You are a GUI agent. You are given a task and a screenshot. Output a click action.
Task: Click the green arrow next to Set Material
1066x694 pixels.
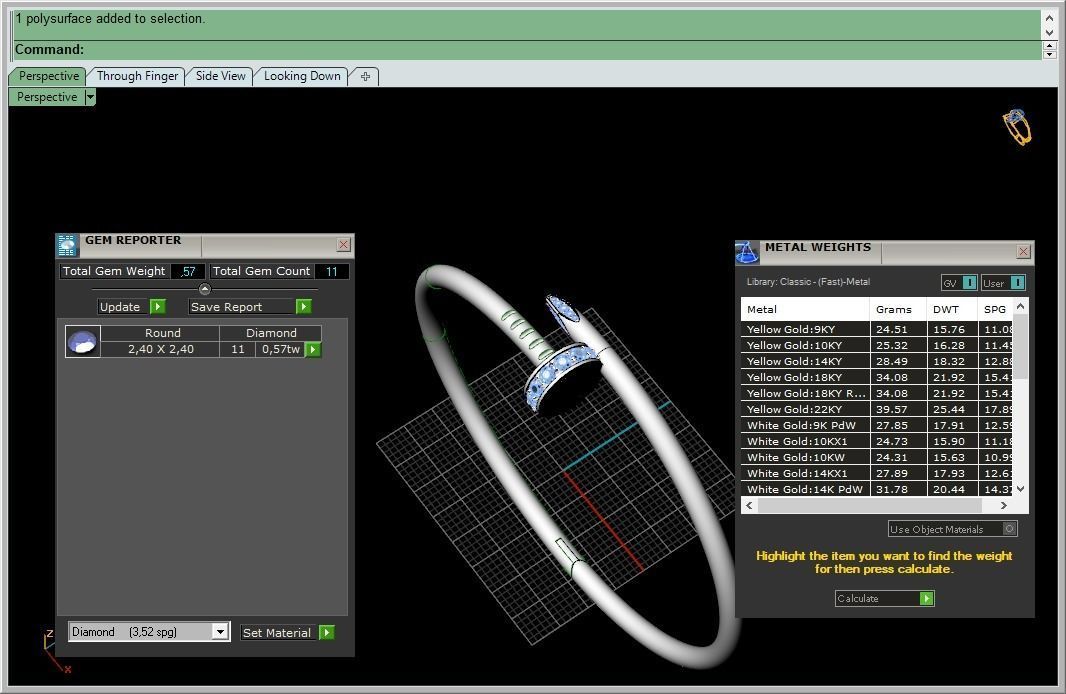point(327,633)
